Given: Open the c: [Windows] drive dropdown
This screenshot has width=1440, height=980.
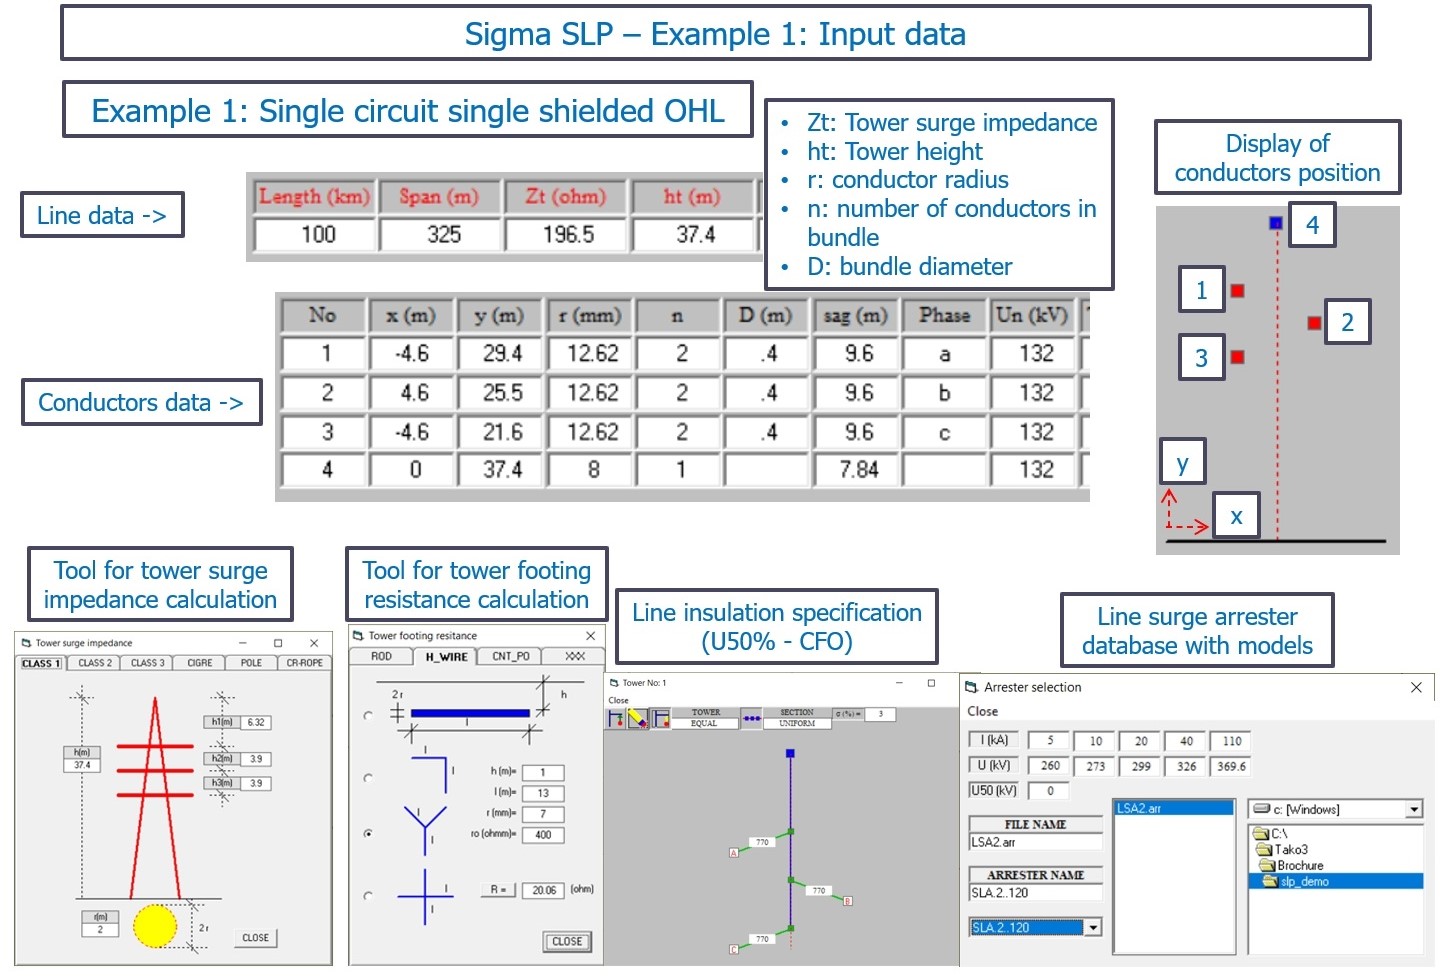Looking at the screenshot, I should (1414, 808).
